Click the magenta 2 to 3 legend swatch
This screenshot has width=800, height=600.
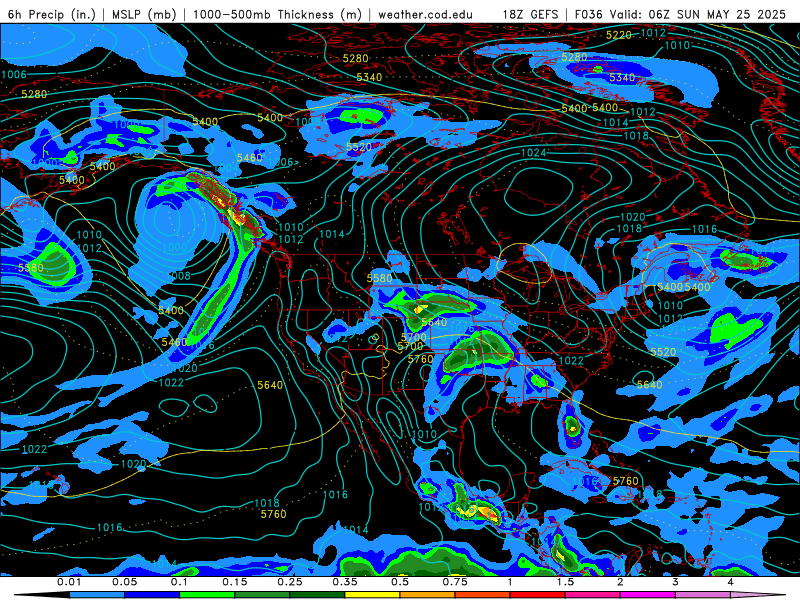[648, 595]
